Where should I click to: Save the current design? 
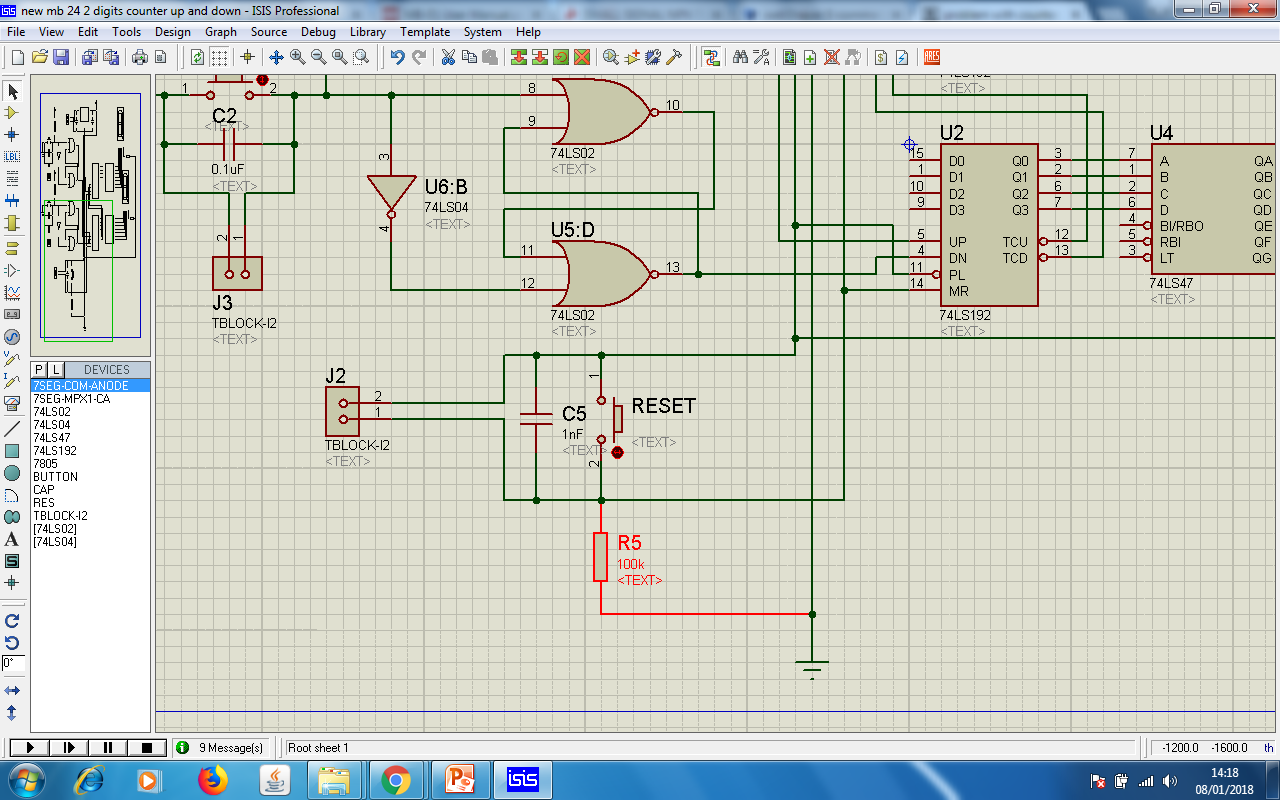tap(61, 57)
